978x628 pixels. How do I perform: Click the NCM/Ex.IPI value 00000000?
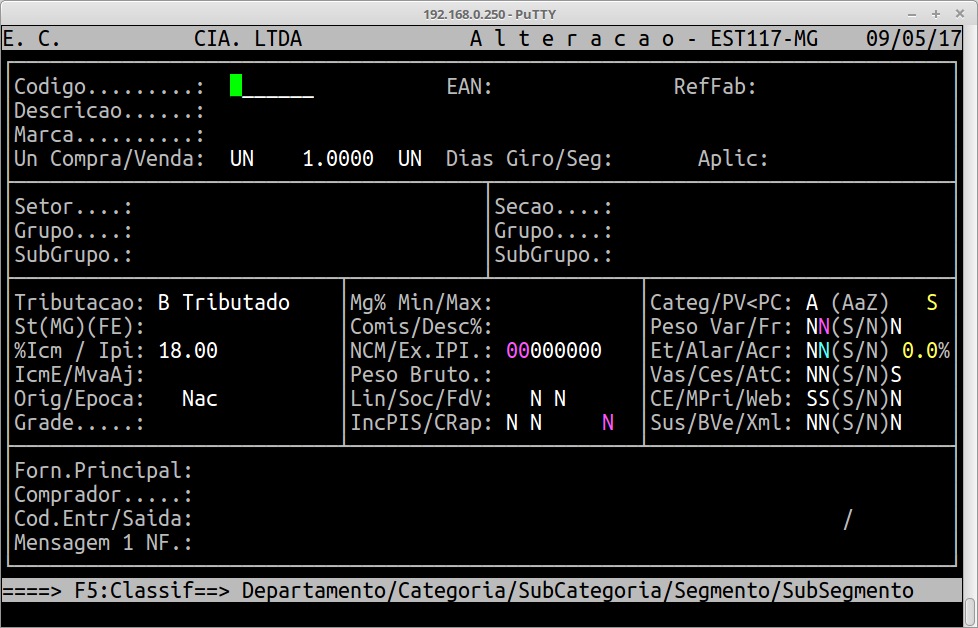pyautogui.click(x=554, y=351)
